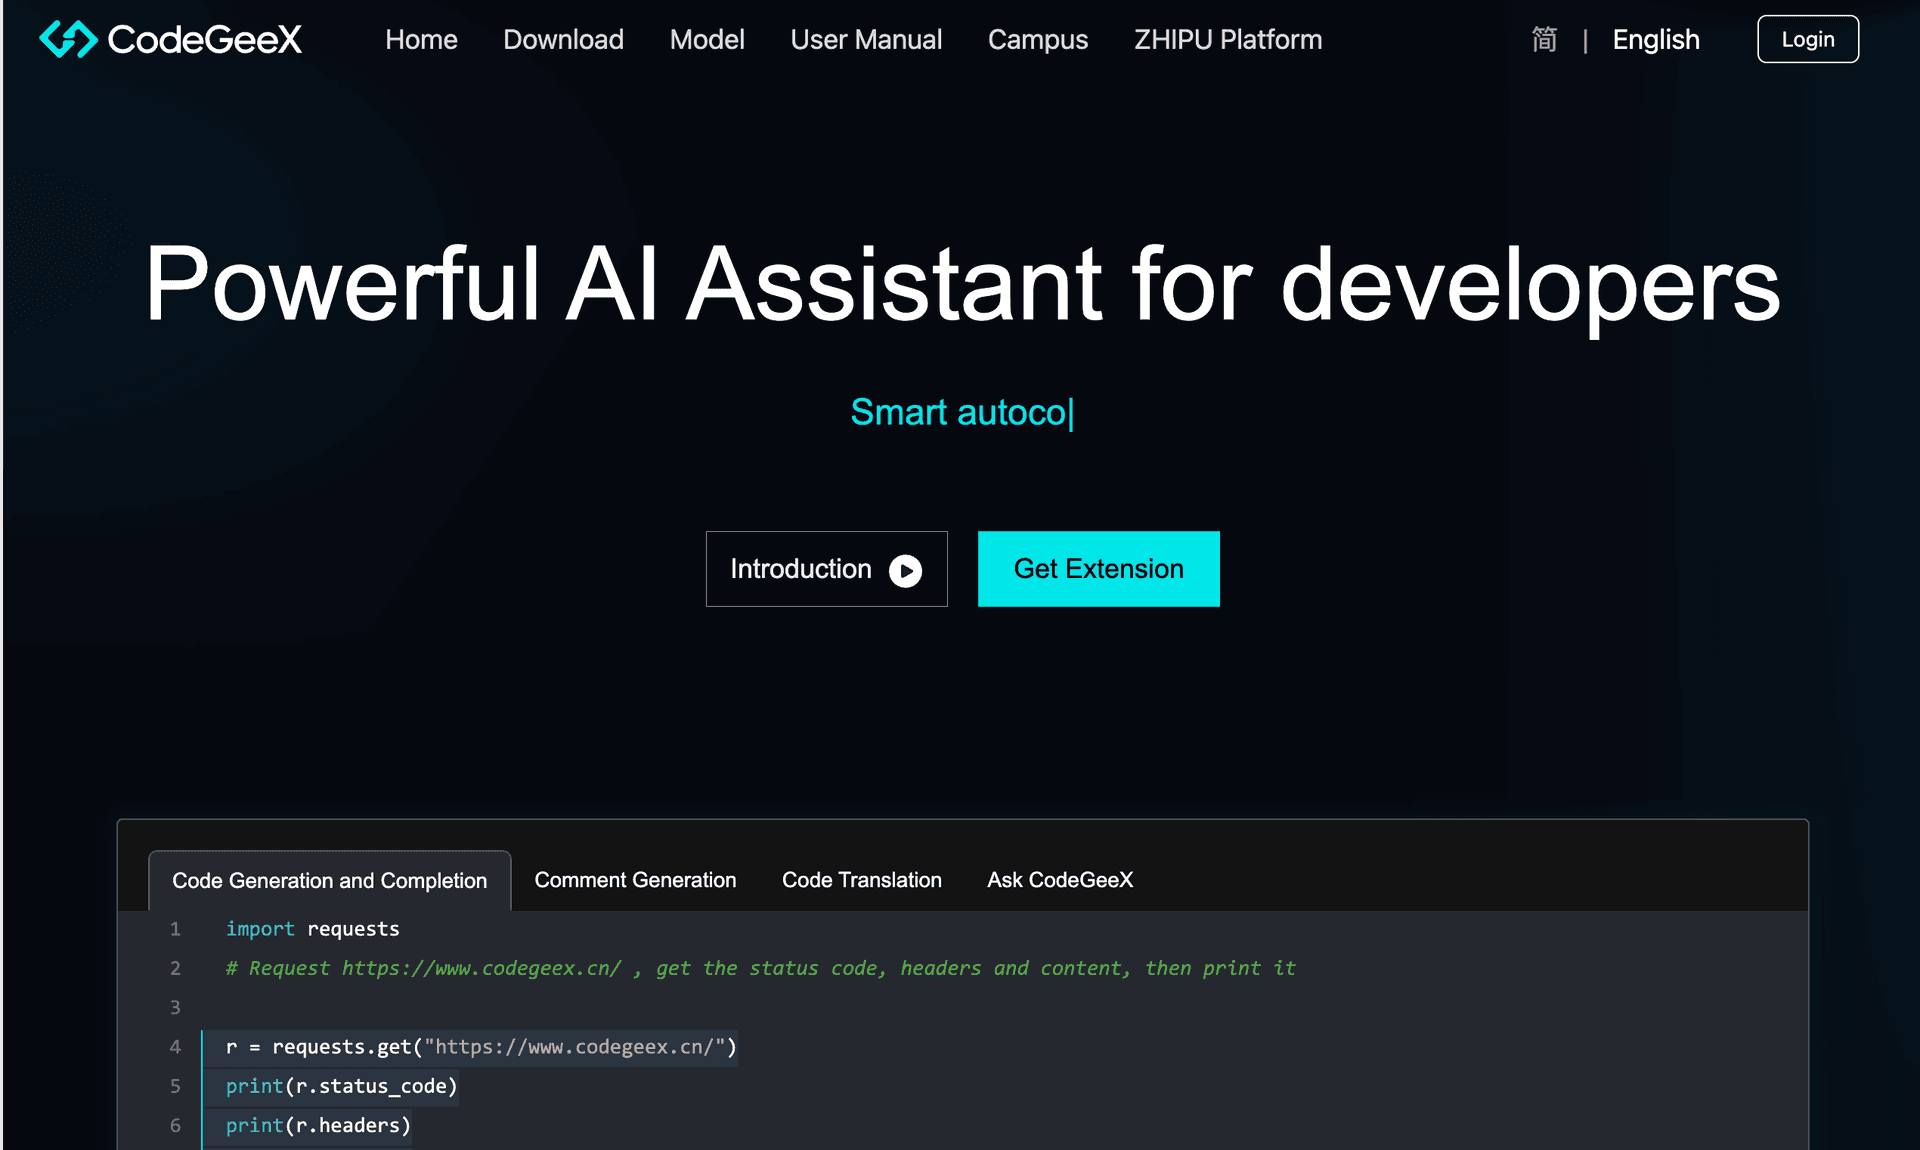
Task: Switch to the Comment Generation tab
Action: click(x=635, y=880)
